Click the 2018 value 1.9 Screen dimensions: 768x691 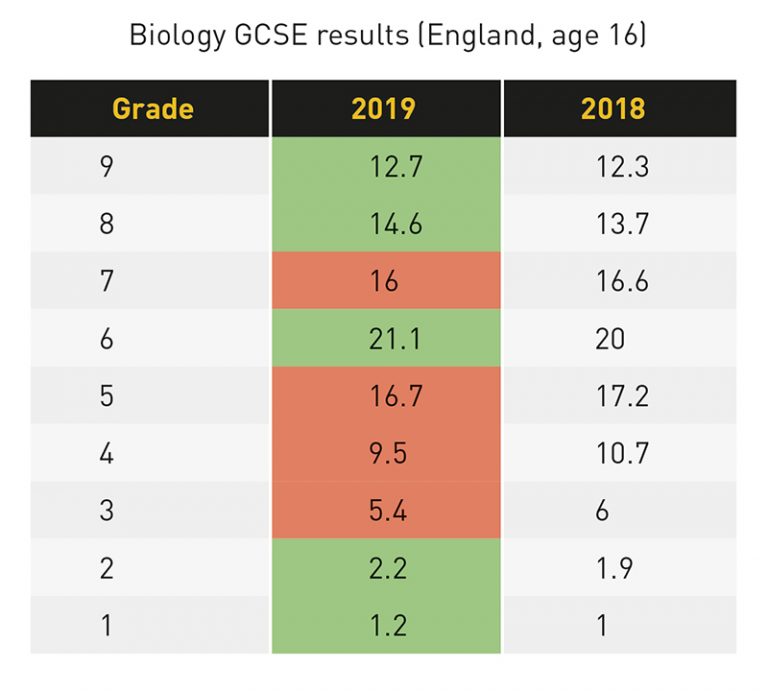click(x=615, y=569)
